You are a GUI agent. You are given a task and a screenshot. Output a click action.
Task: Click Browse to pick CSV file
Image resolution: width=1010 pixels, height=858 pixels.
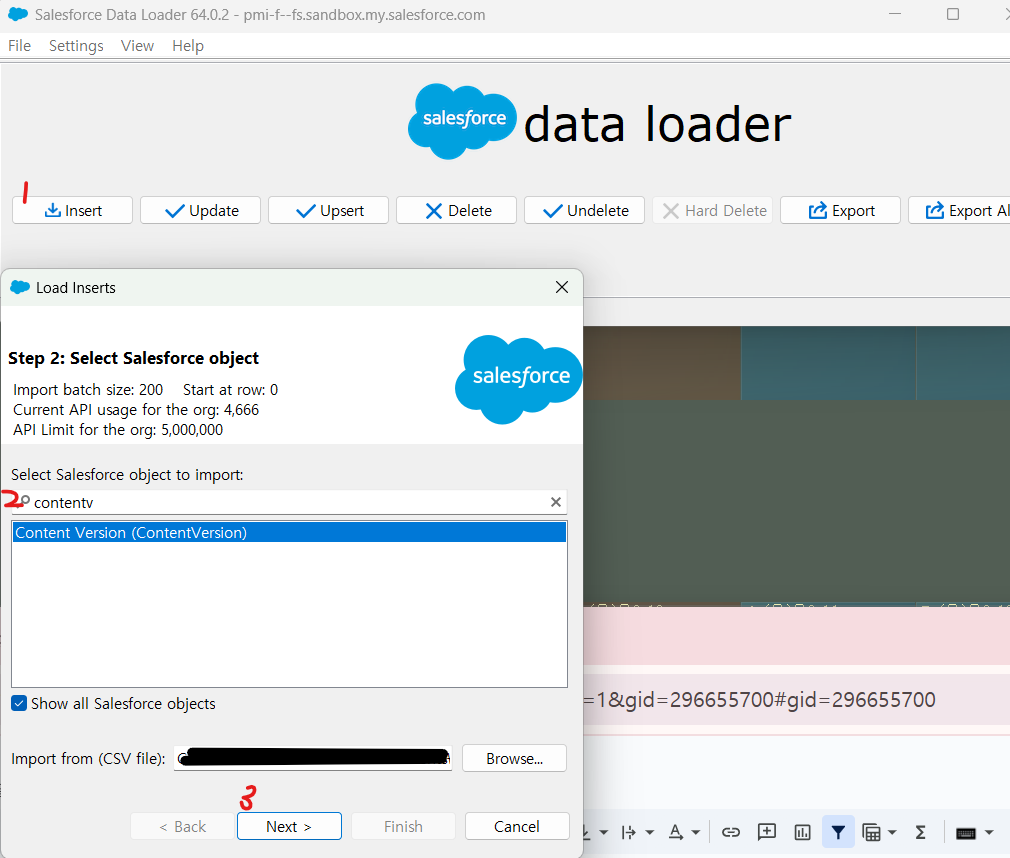pos(514,758)
